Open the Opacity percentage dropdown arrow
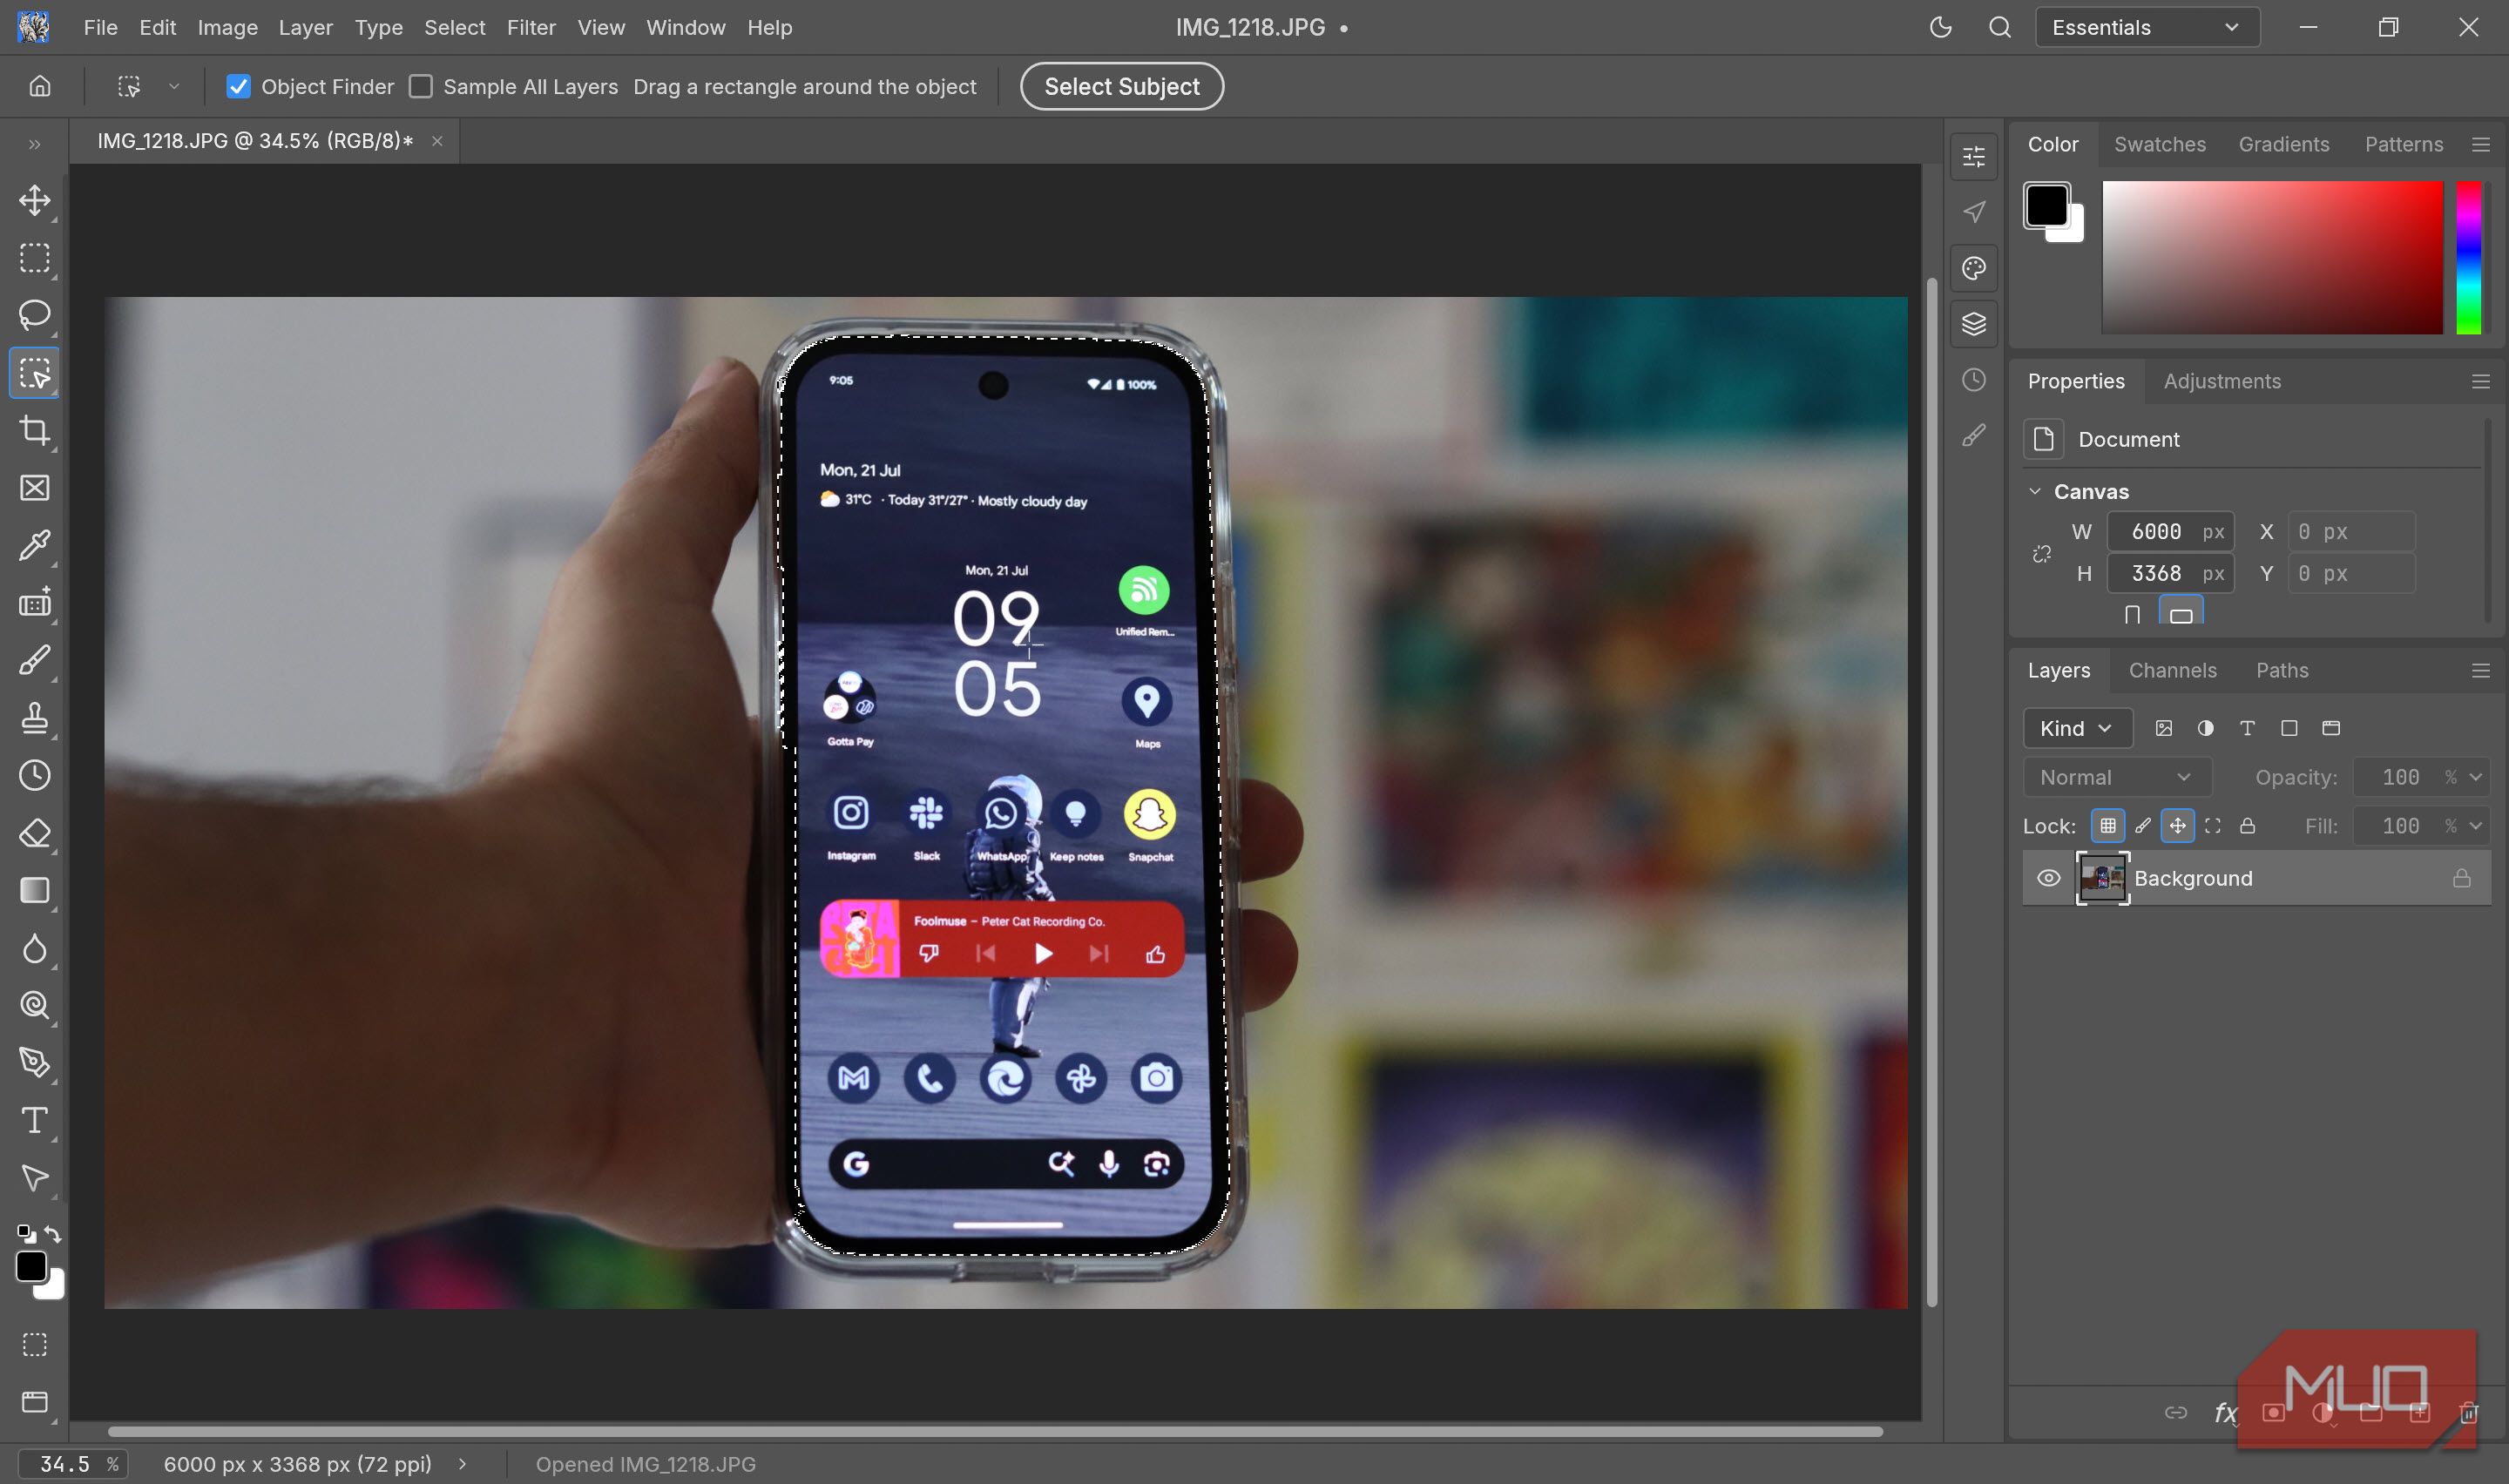Viewport: 2509px width, 1484px height. pyautogui.click(x=2475, y=777)
